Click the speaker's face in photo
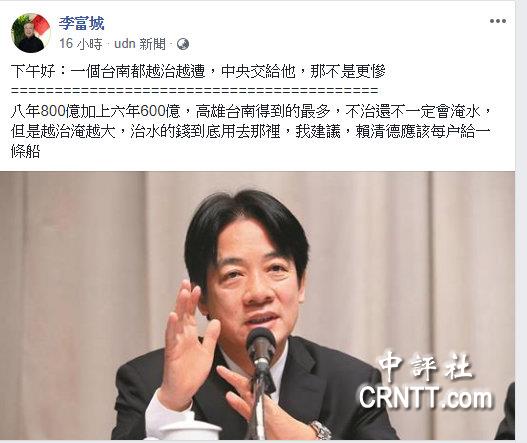This screenshot has width=527, height=443. pyautogui.click(x=255, y=284)
